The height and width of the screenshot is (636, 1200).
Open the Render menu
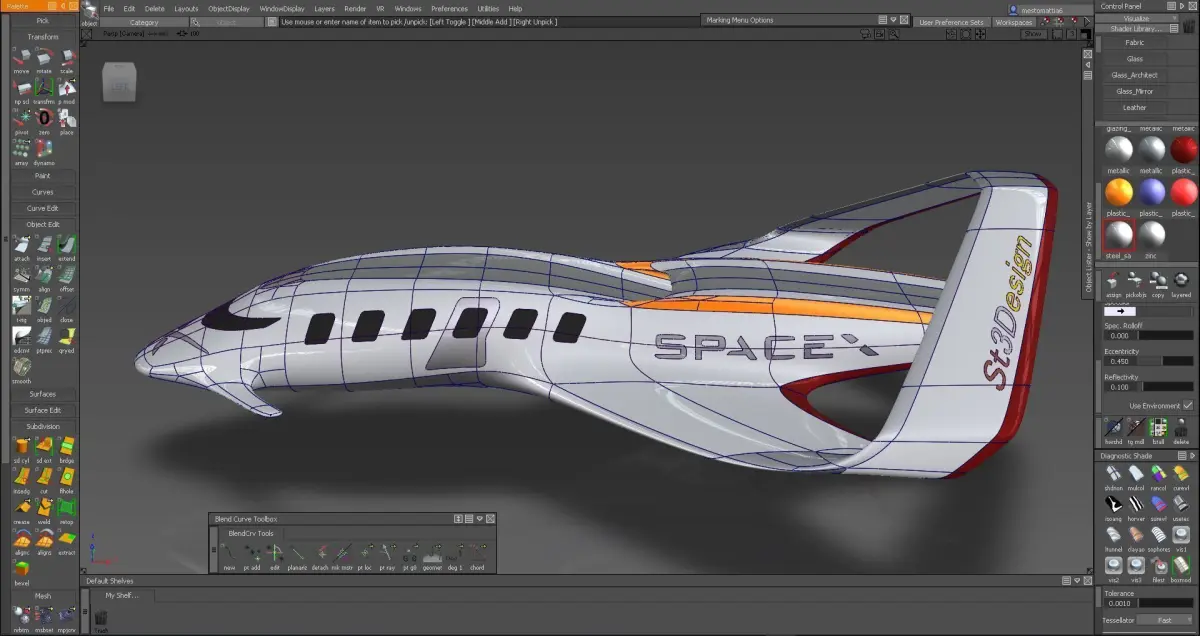click(355, 8)
